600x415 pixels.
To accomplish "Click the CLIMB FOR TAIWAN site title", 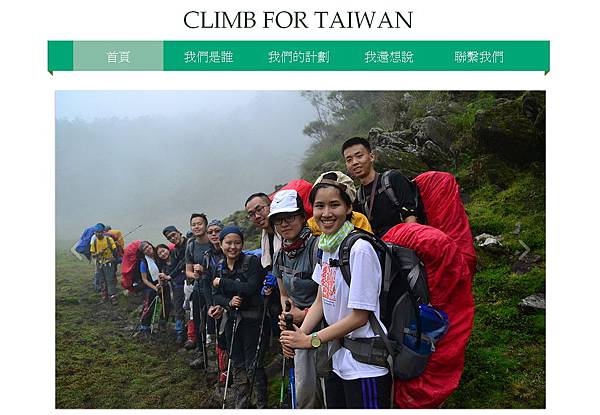I will (298, 20).
